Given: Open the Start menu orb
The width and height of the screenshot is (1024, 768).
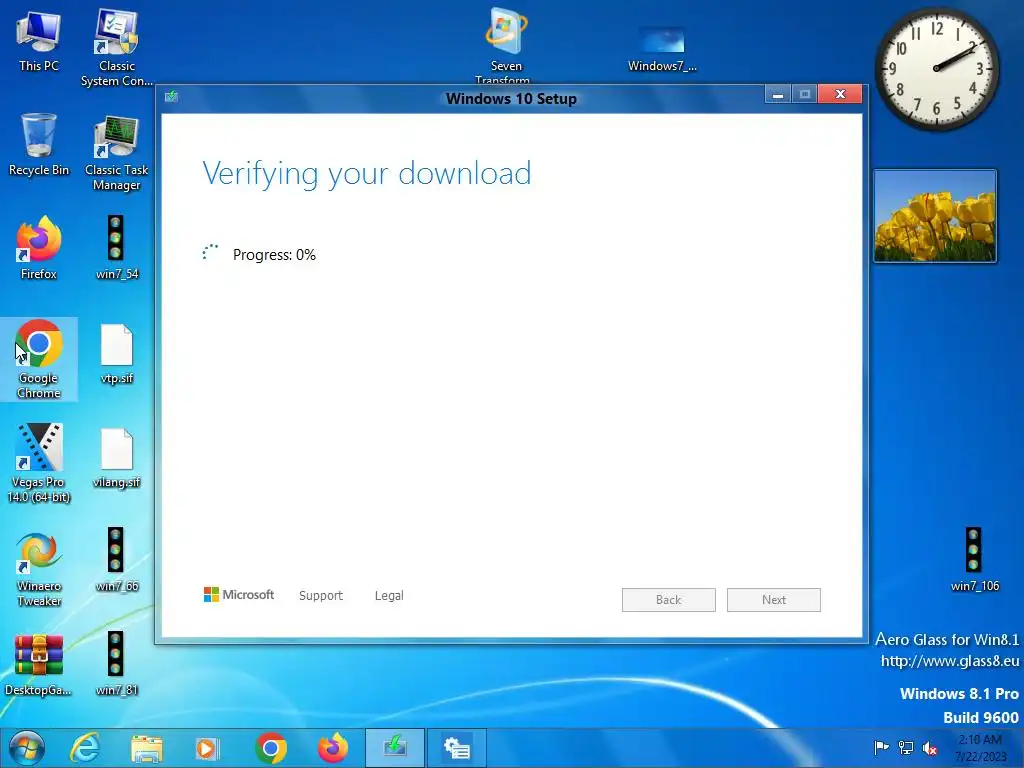Looking at the screenshot, I should tap(27, 748).
